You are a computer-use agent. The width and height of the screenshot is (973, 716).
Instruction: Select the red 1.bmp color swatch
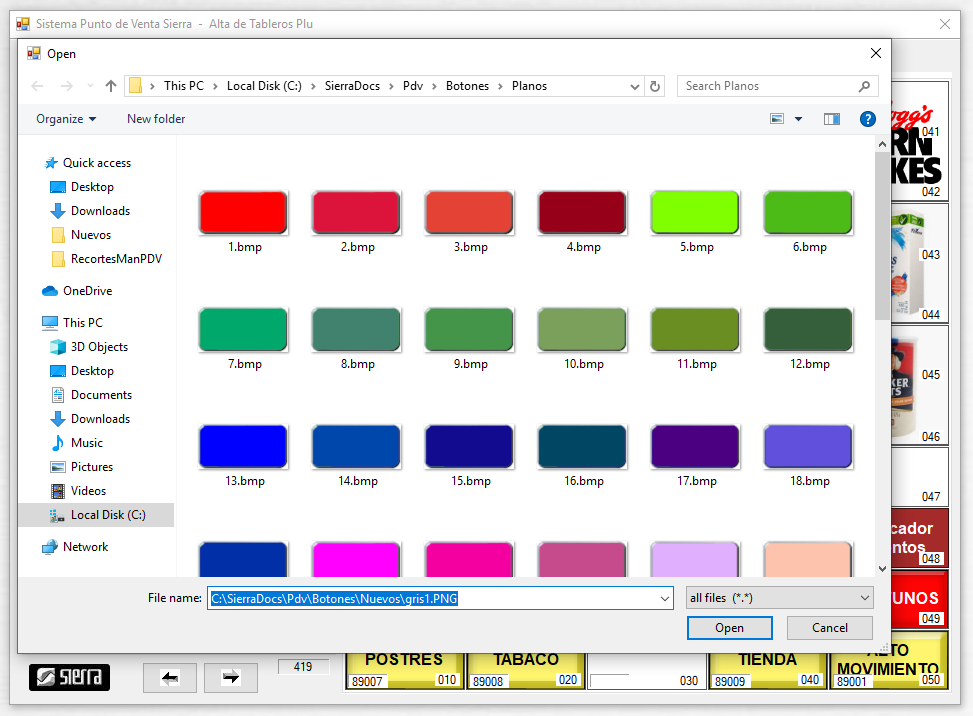pos(243,212)
